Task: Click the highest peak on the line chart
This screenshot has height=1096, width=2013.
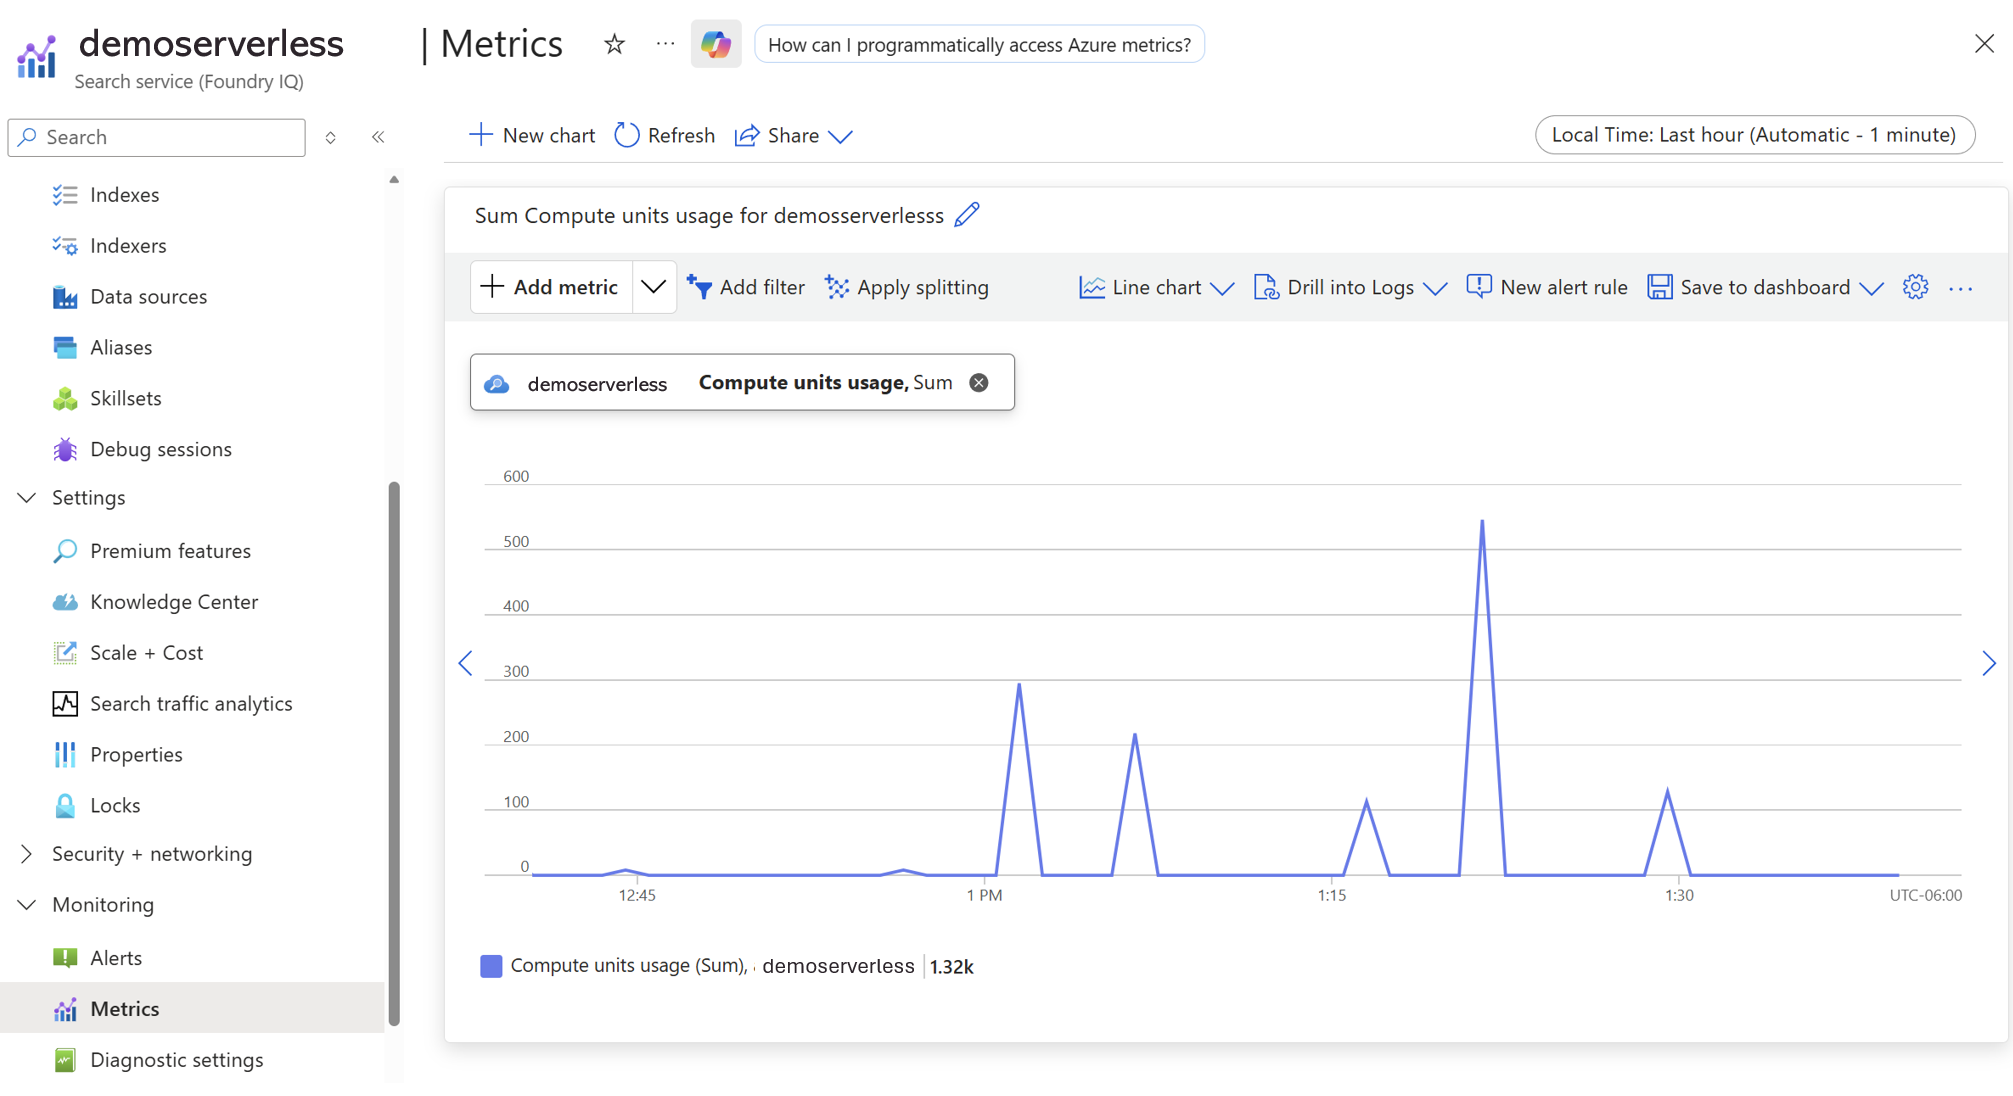Action: tap(1482, 521)
